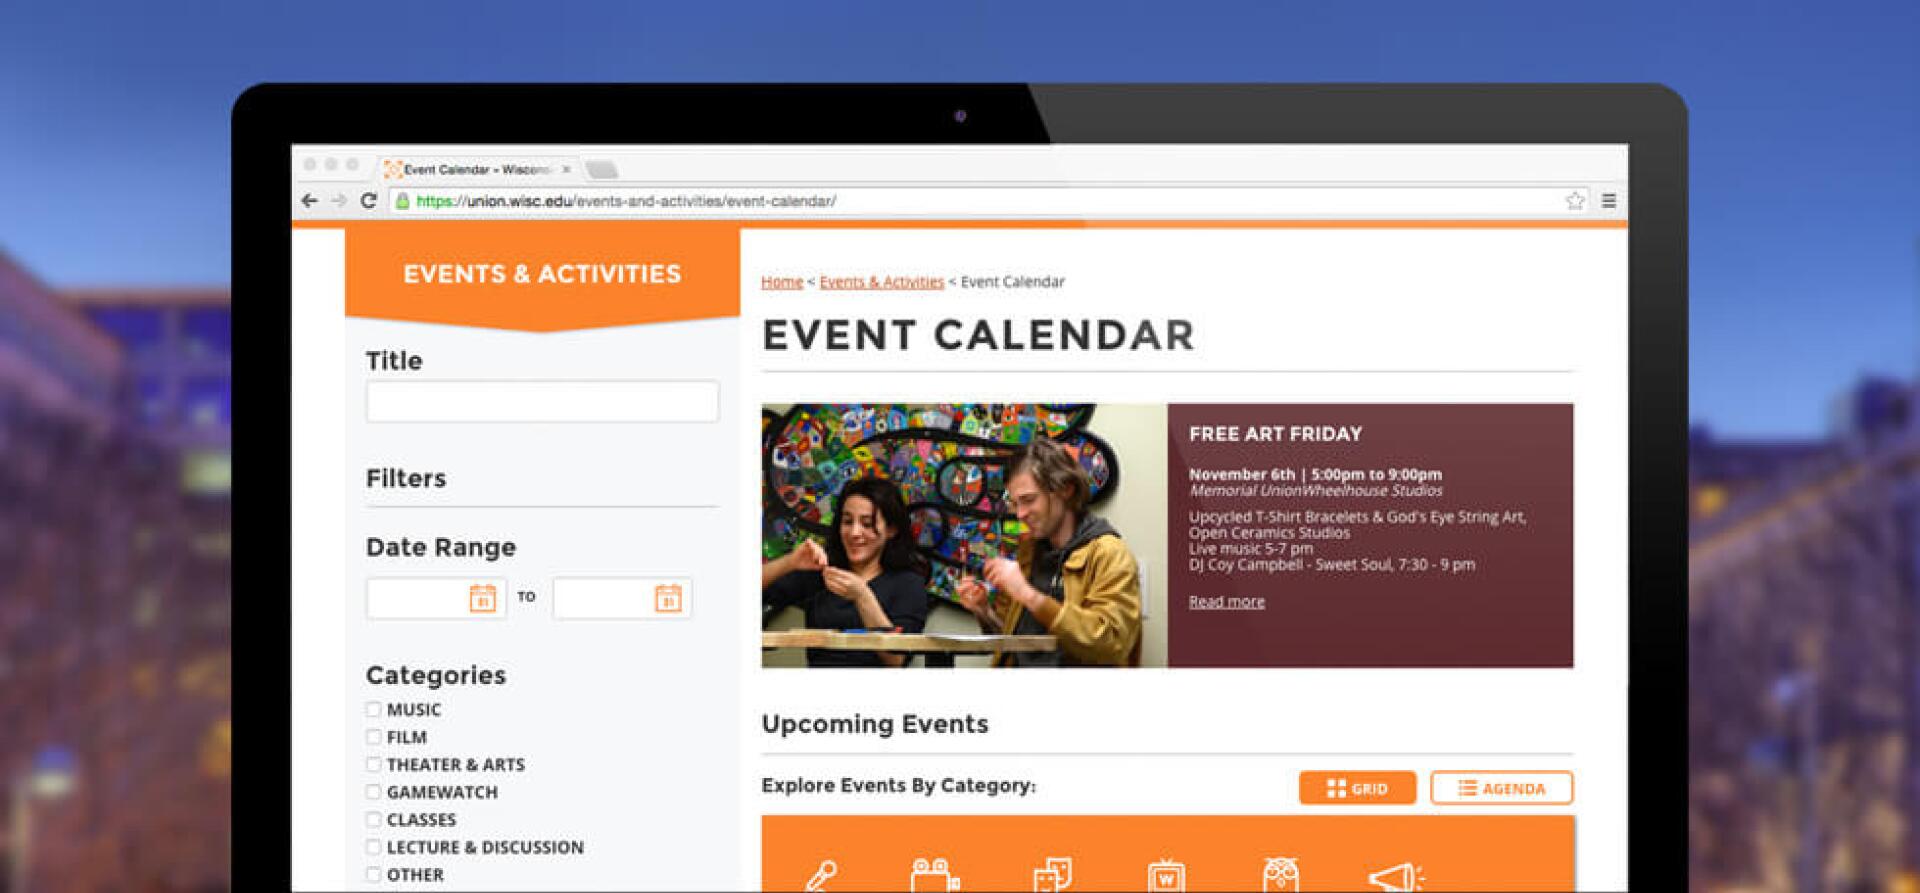
Task: Click the Events & Activities sidebar header
Action: (x=542, y=274)
